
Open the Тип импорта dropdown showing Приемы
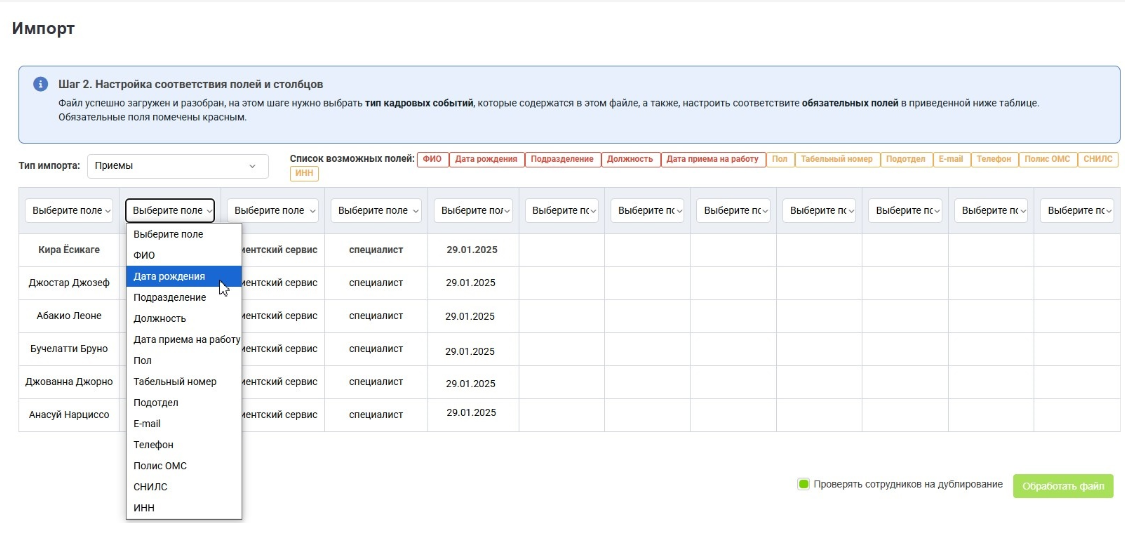(178, 166)
